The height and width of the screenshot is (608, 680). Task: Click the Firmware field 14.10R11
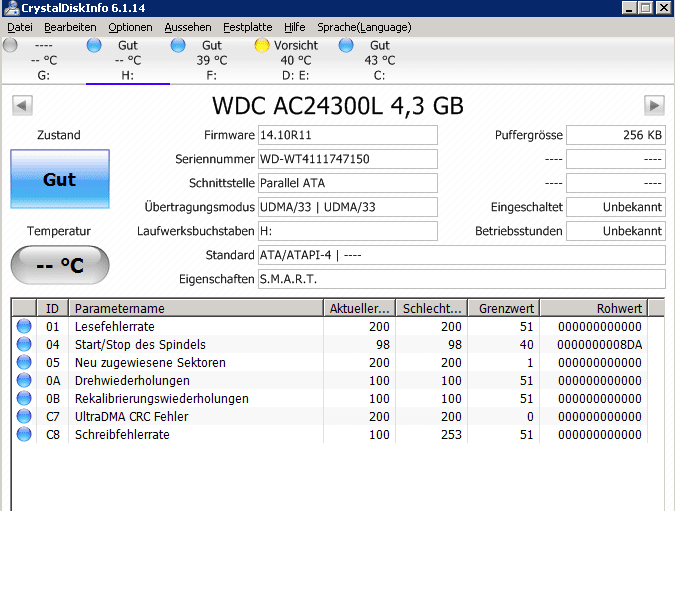point(348,135)
